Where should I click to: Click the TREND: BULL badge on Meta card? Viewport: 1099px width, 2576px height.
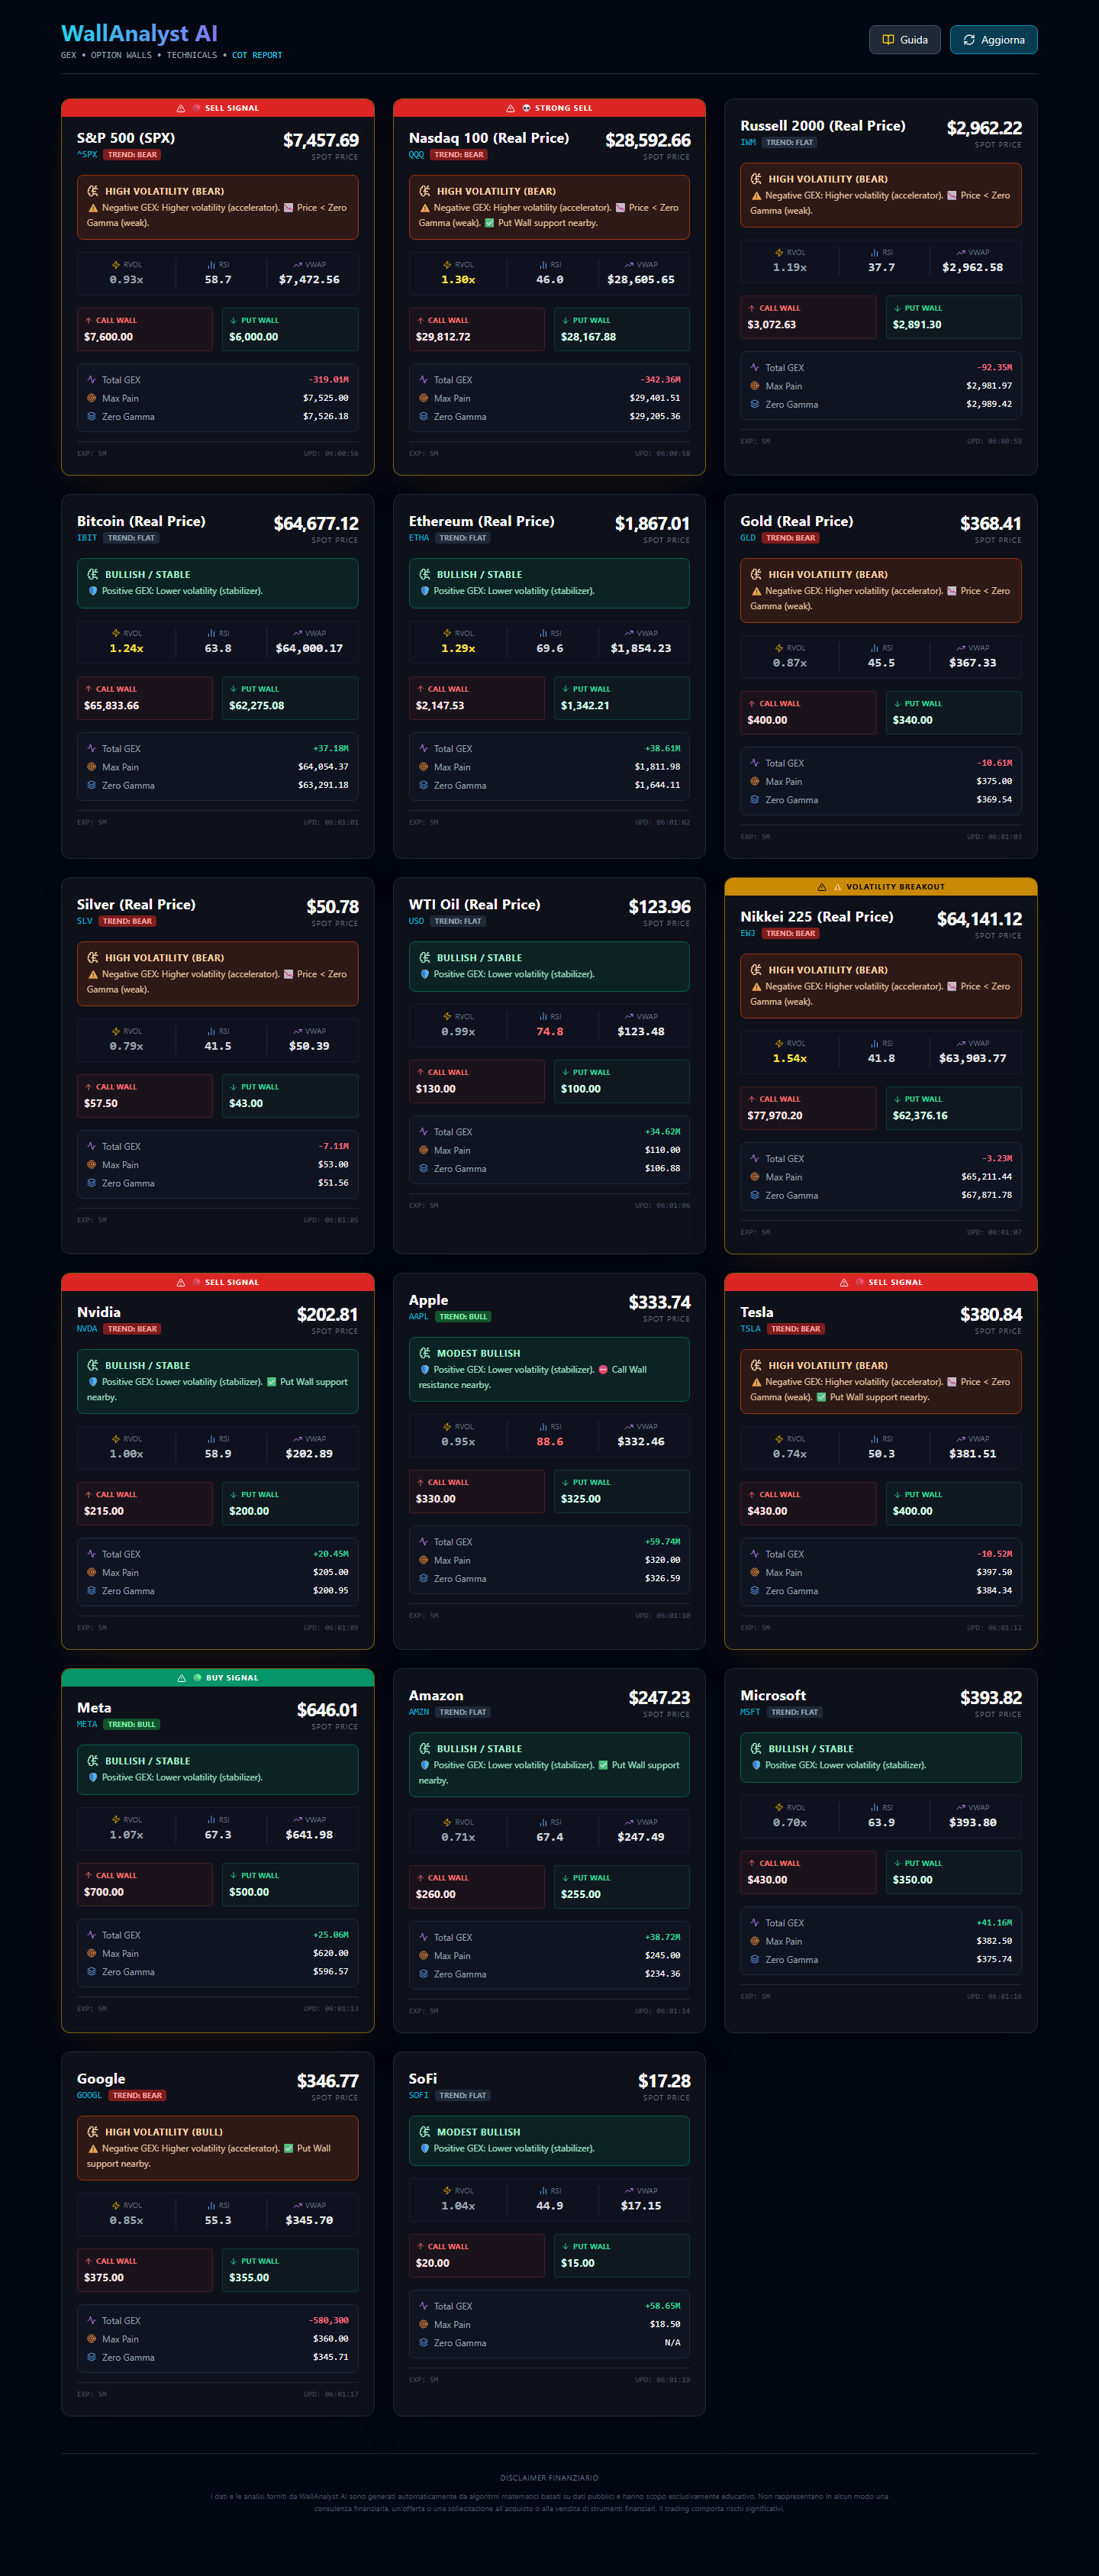click(x=132, y=1724)
